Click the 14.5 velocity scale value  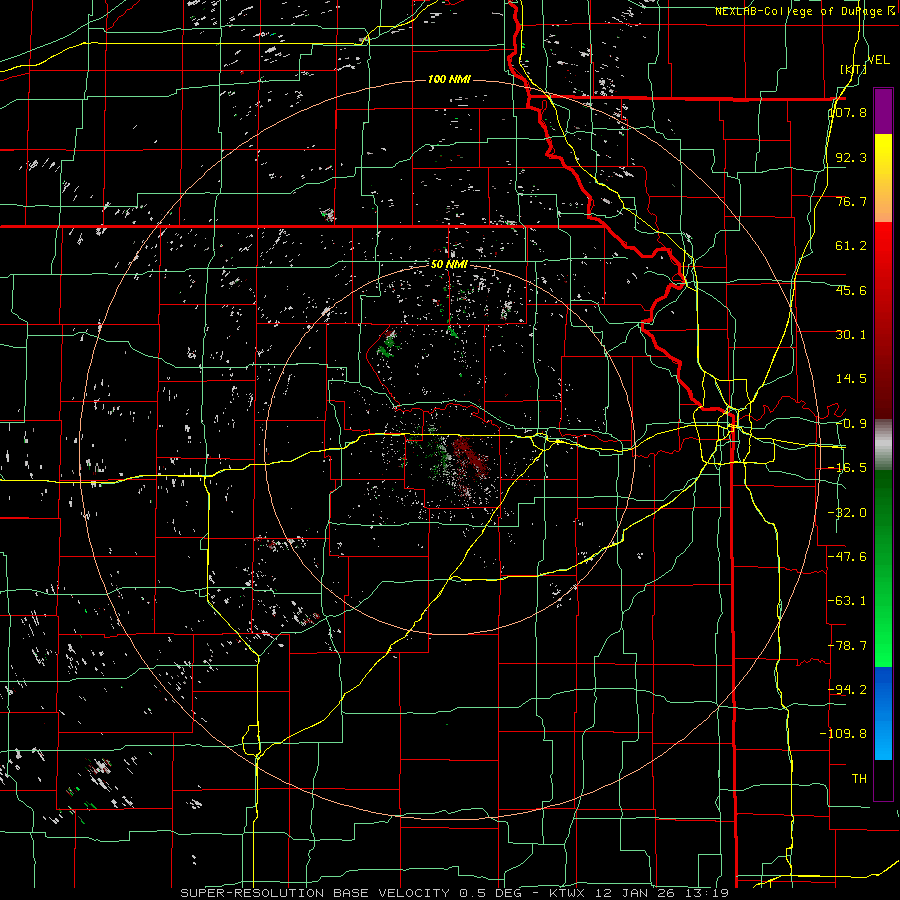coord(851,379)
